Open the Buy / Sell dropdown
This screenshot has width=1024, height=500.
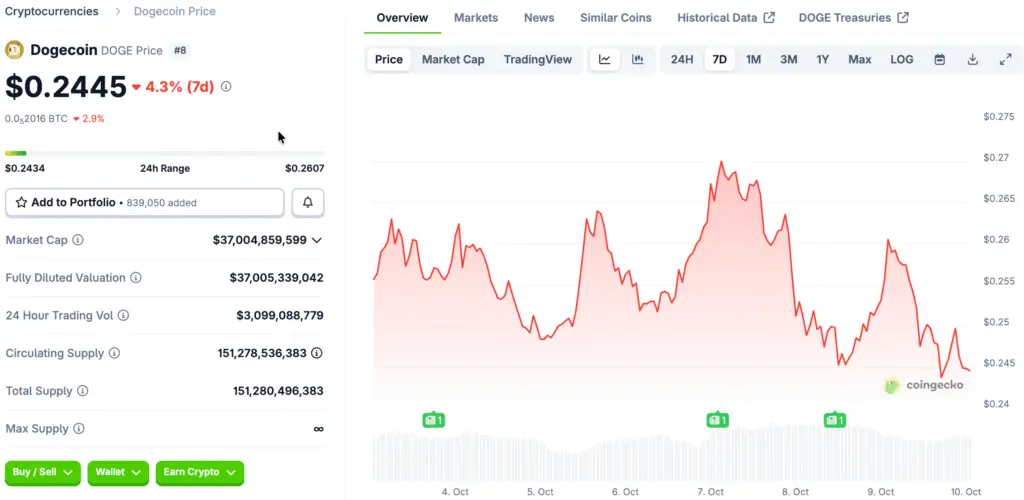click(x=42, y=472)
